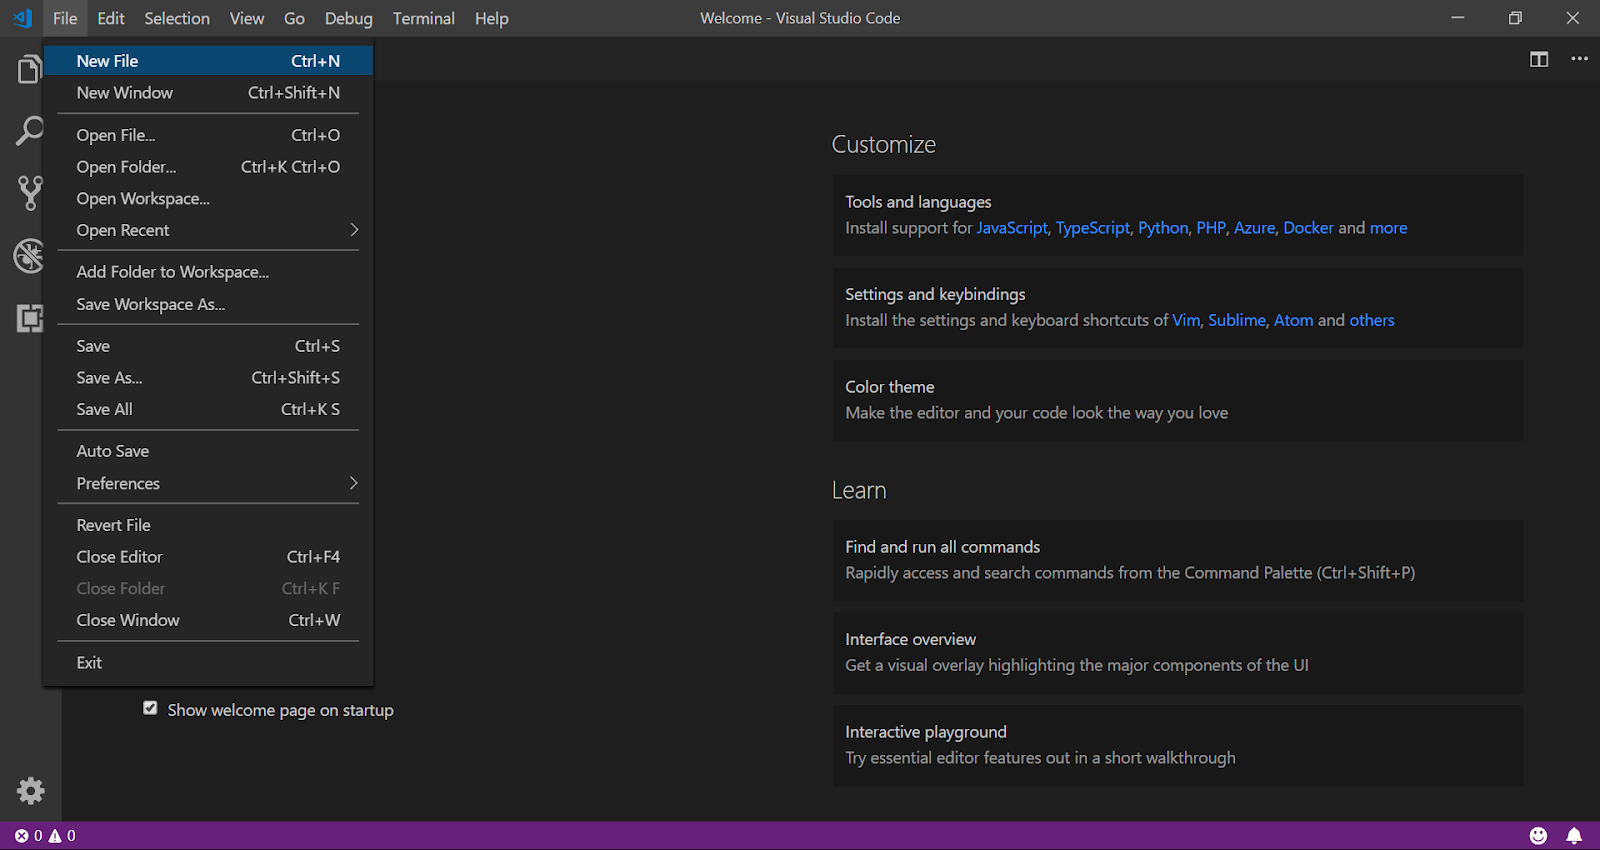Choose Open File... menu entry
The width and height of the screenshot is (1600, 850).
[x=208, y=135]
